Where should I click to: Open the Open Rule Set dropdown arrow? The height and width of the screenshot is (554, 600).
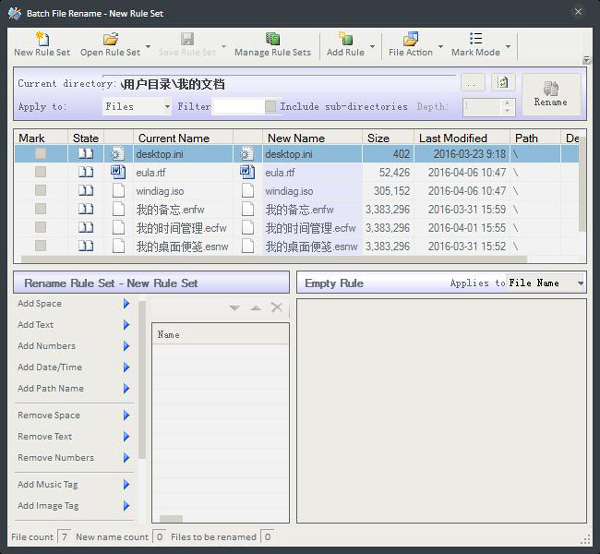pyautogui.click(x=148, y=46)
